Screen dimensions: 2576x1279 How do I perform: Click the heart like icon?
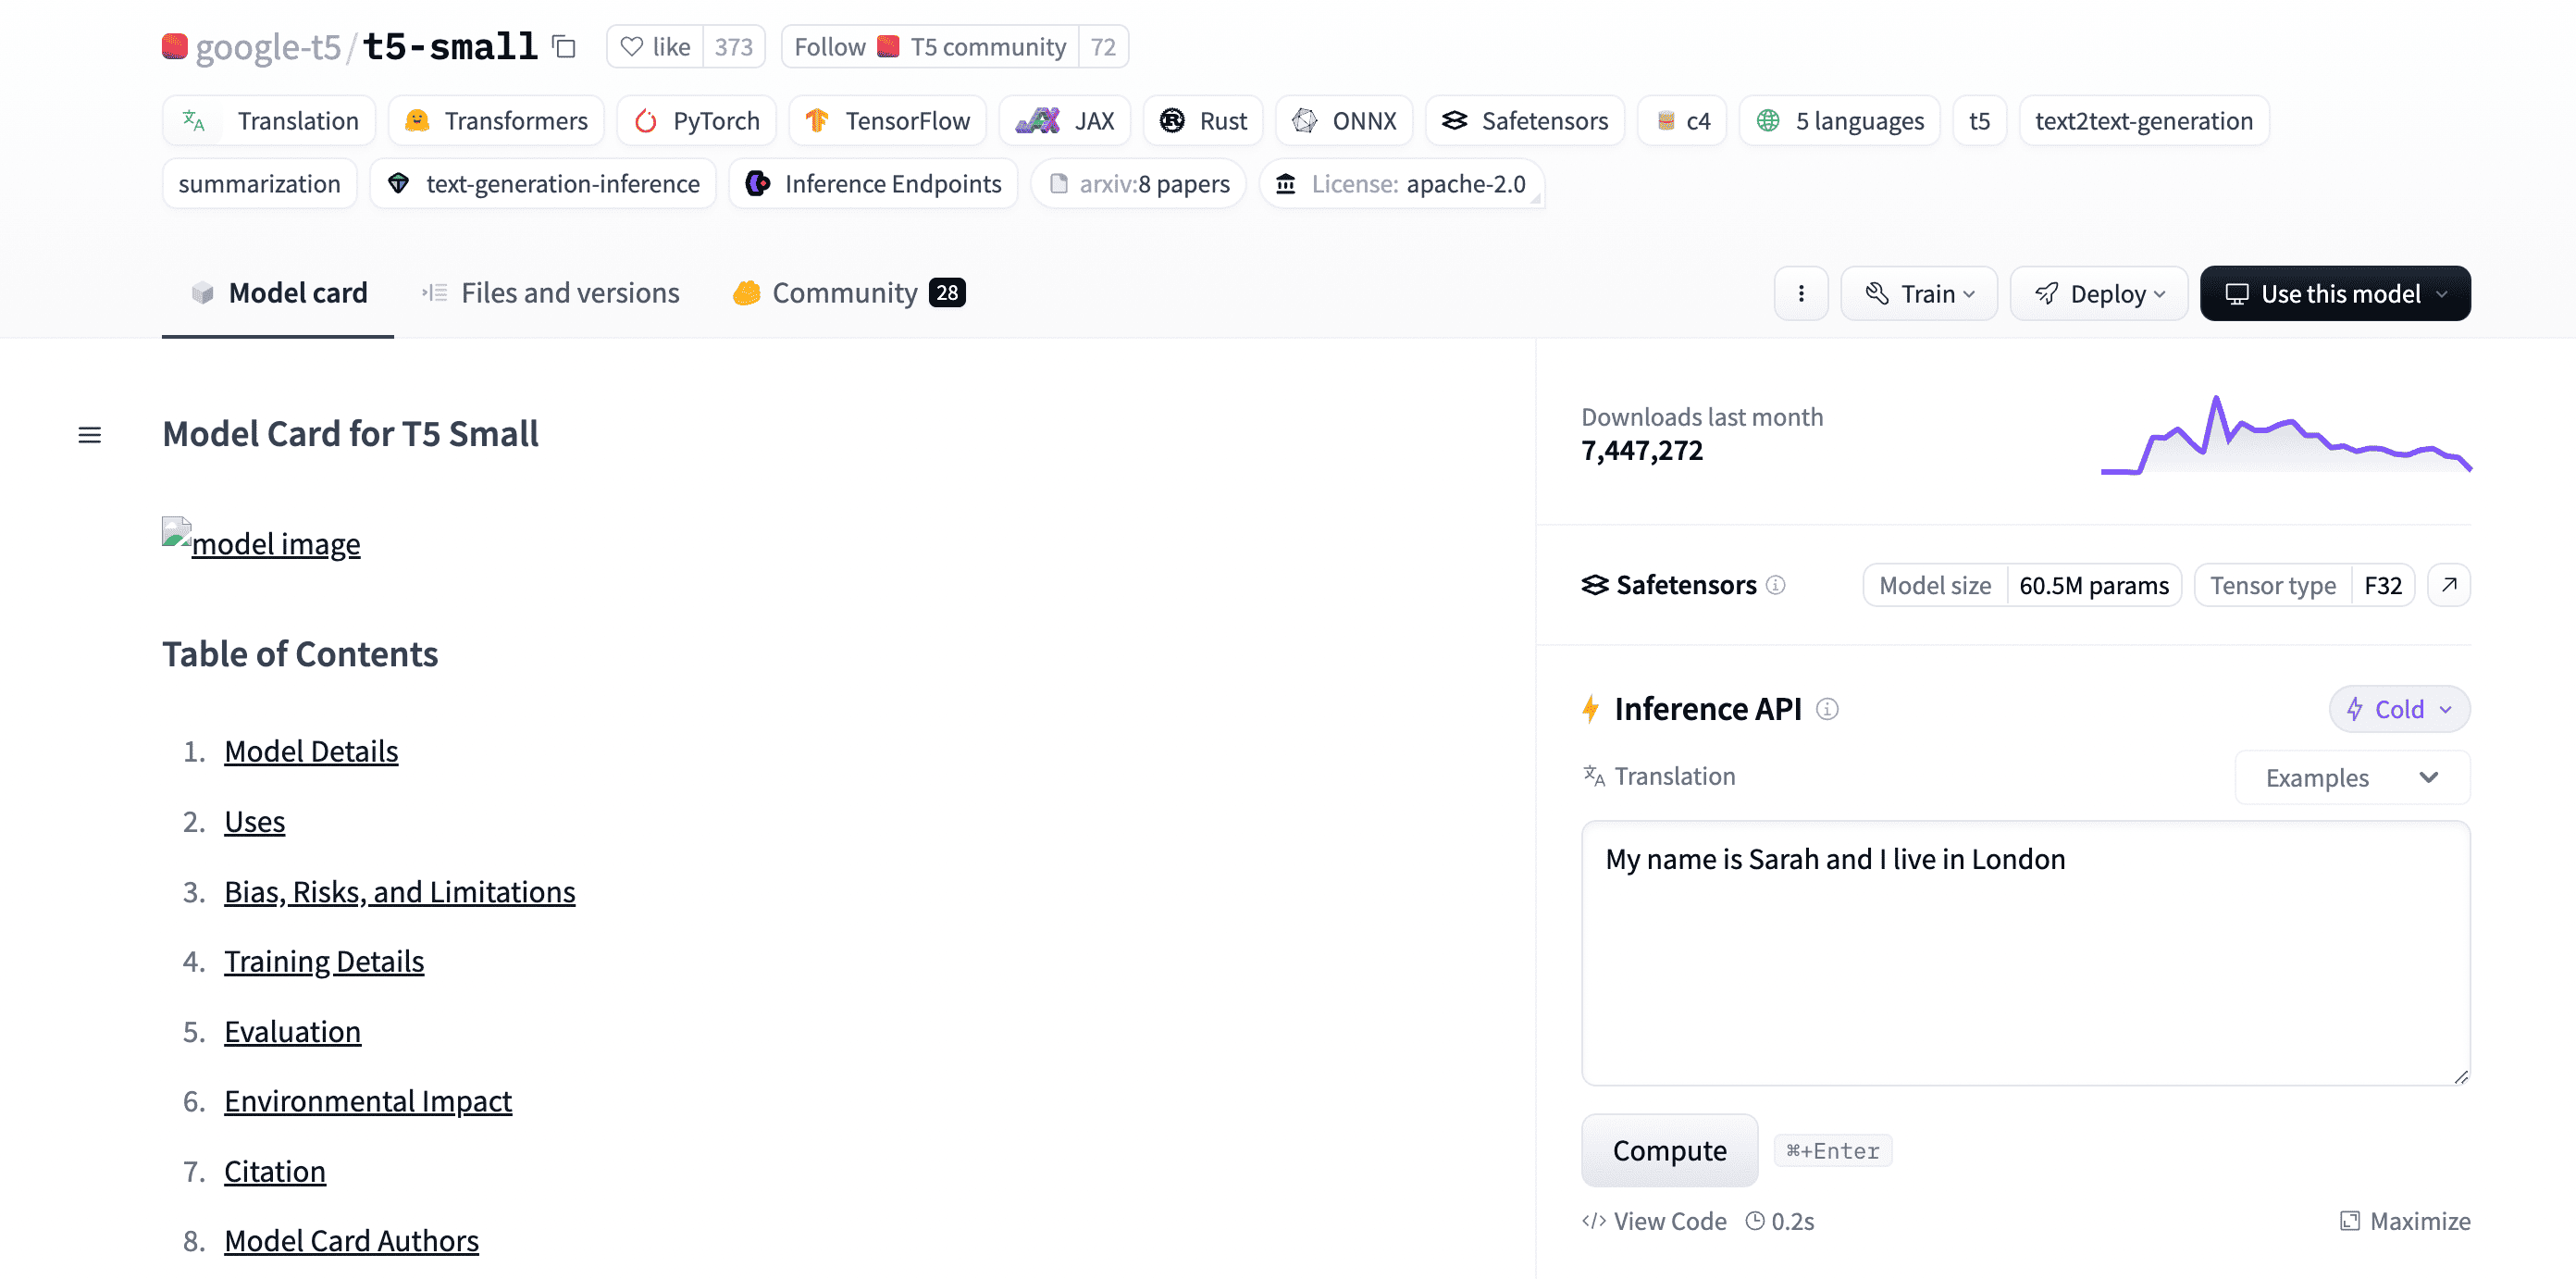631,47
